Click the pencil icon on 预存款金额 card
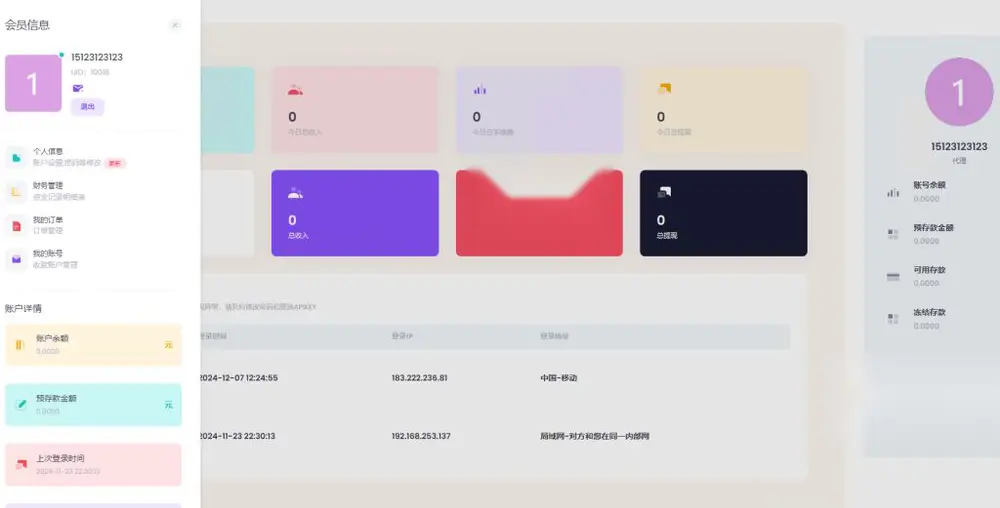Viewport: 1000px width, 508px height. pos(21,405)
